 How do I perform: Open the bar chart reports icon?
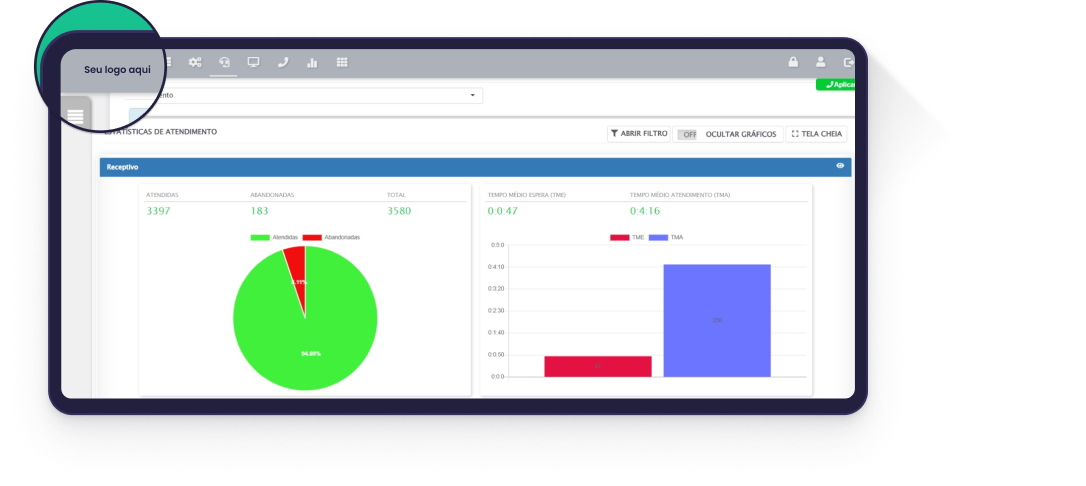312,62
